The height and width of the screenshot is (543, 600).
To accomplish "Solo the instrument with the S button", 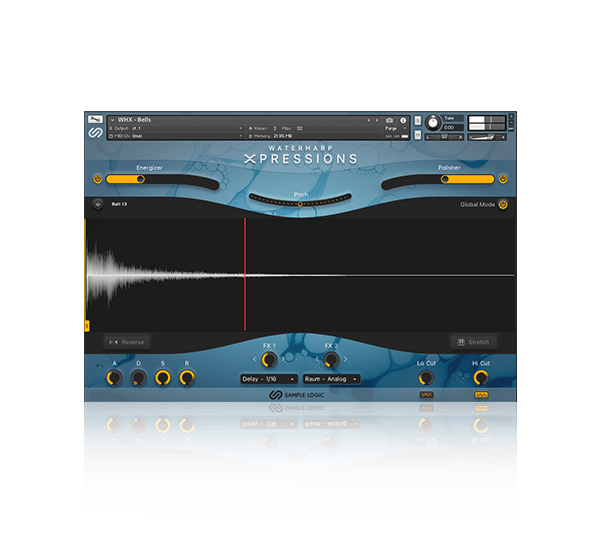I will (418, 121).
